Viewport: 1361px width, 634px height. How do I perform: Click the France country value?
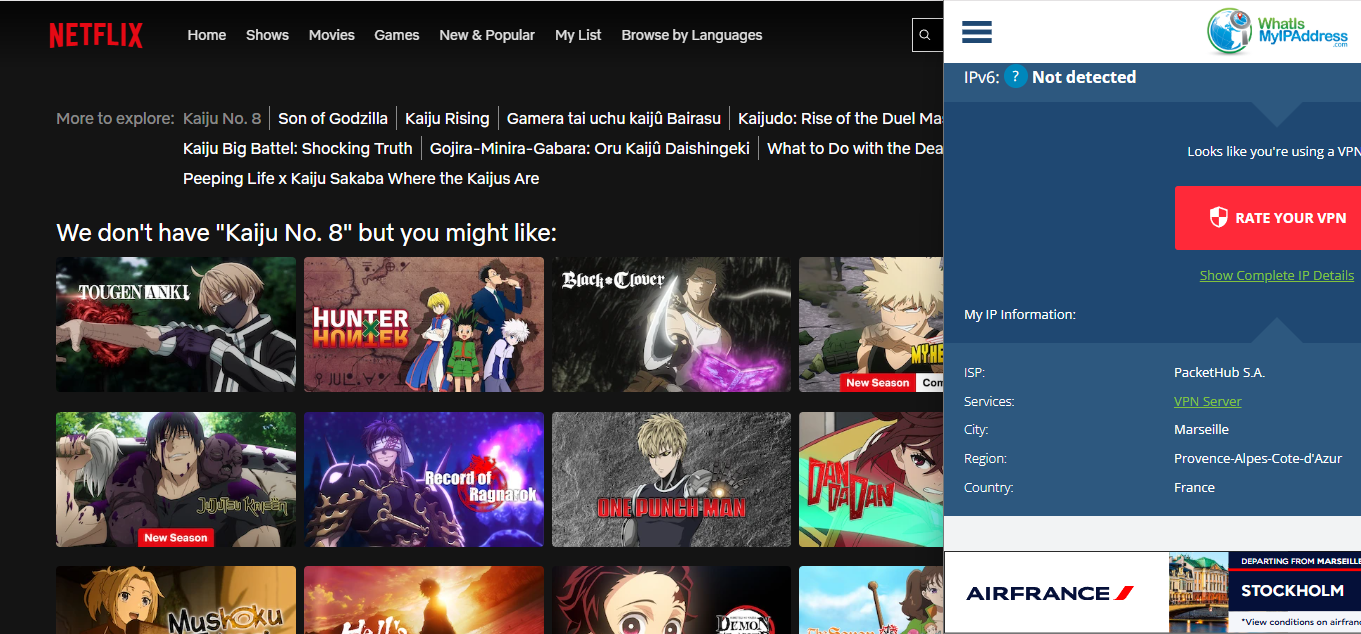(x=1194, y=487)
